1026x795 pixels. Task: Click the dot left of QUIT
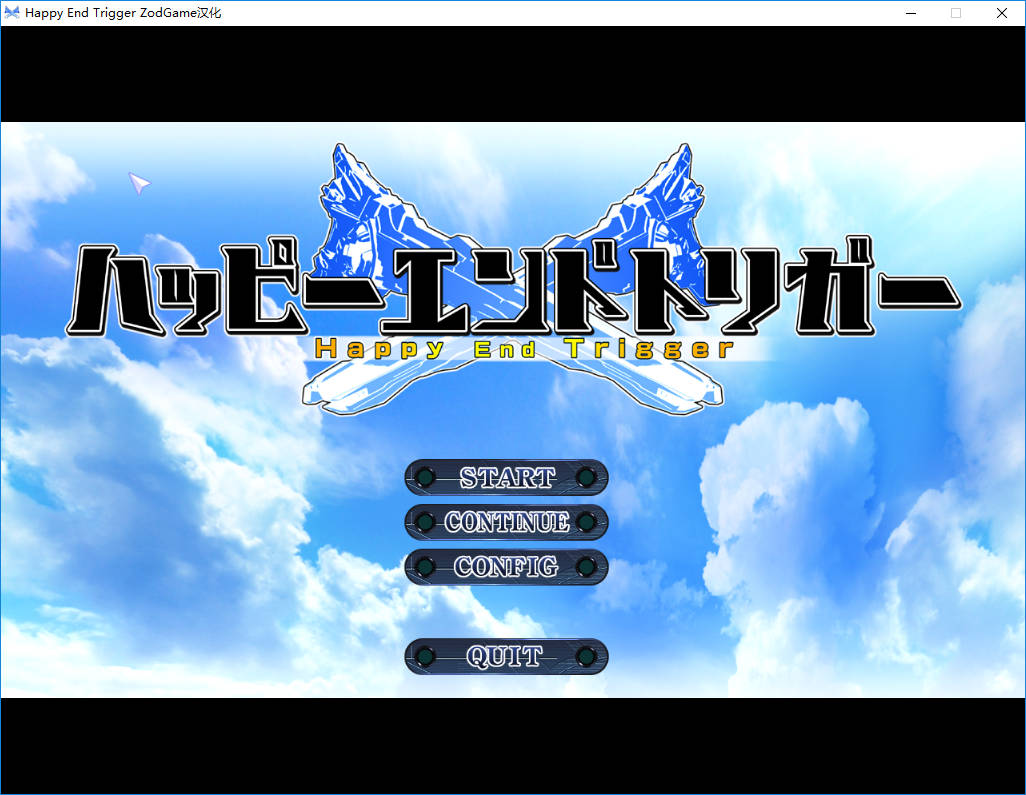coord(425,657)
